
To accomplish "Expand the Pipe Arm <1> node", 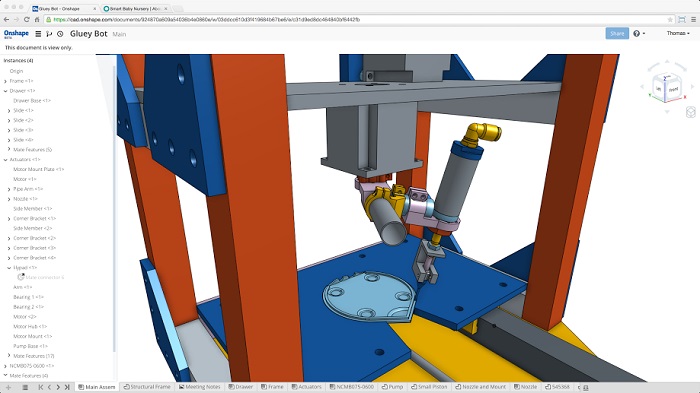I will 9,189.
